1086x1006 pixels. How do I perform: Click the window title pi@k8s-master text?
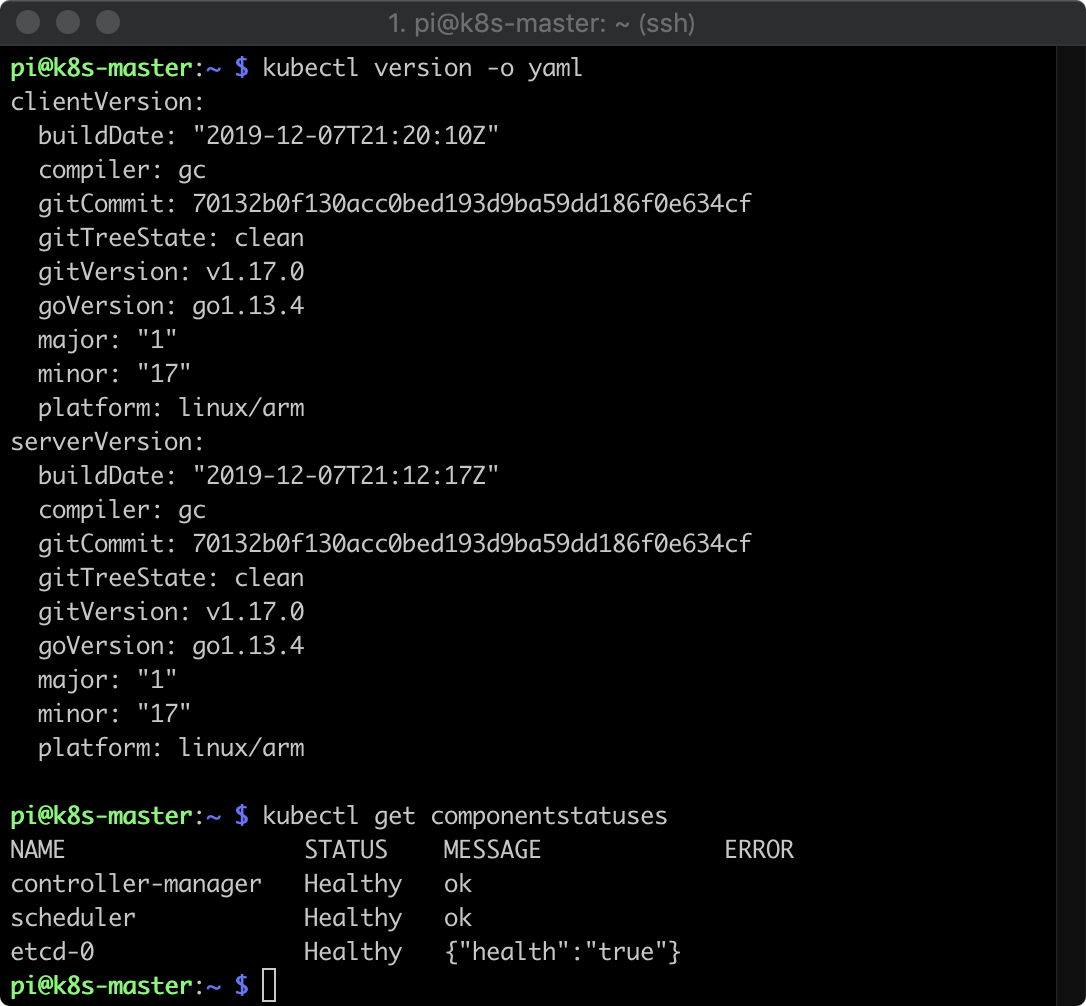(543, 21)
